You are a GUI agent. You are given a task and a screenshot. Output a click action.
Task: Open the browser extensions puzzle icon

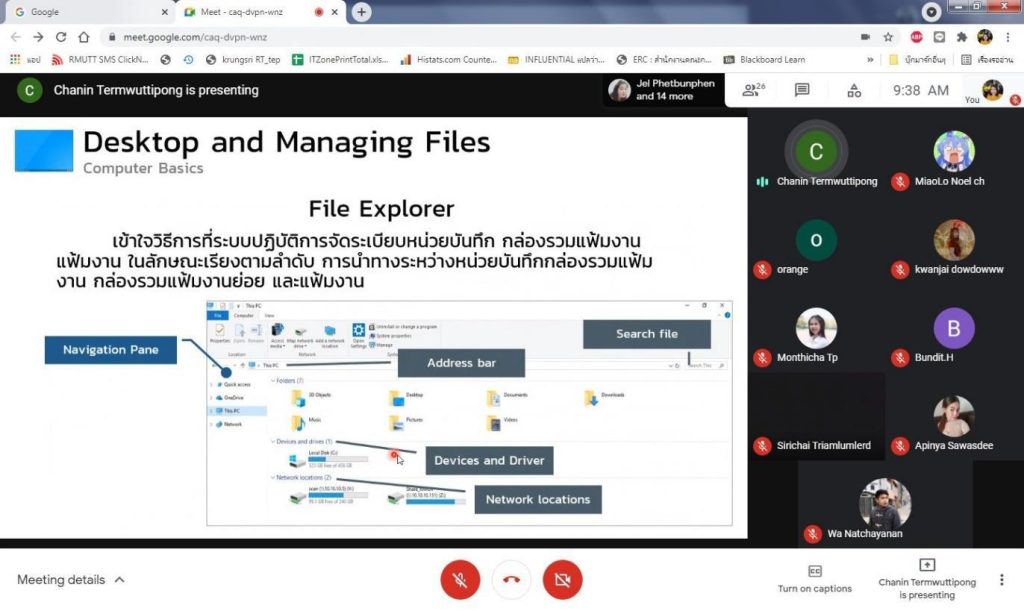coord(962,37)
